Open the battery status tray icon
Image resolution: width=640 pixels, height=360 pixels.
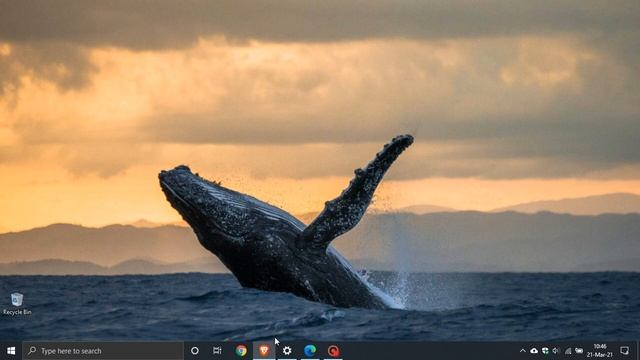(x=579, y=351)
